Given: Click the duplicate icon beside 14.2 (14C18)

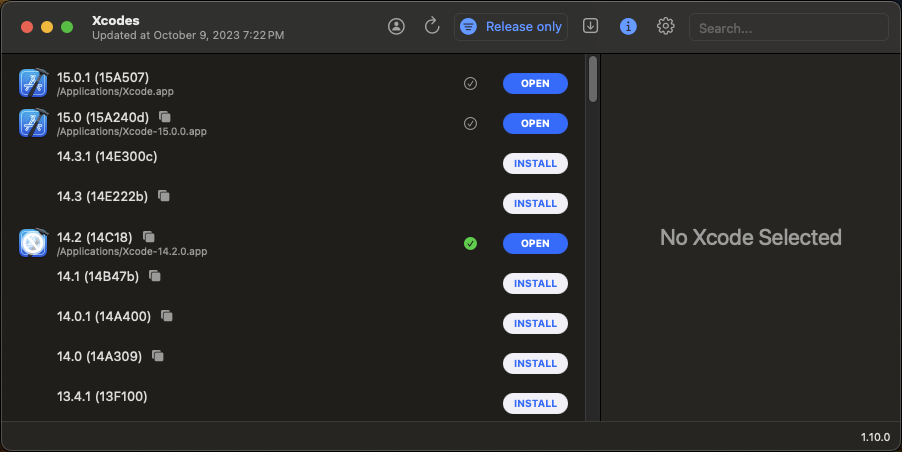Looking at the screenshot, I should pyautogui.click(x=149, y=236).
